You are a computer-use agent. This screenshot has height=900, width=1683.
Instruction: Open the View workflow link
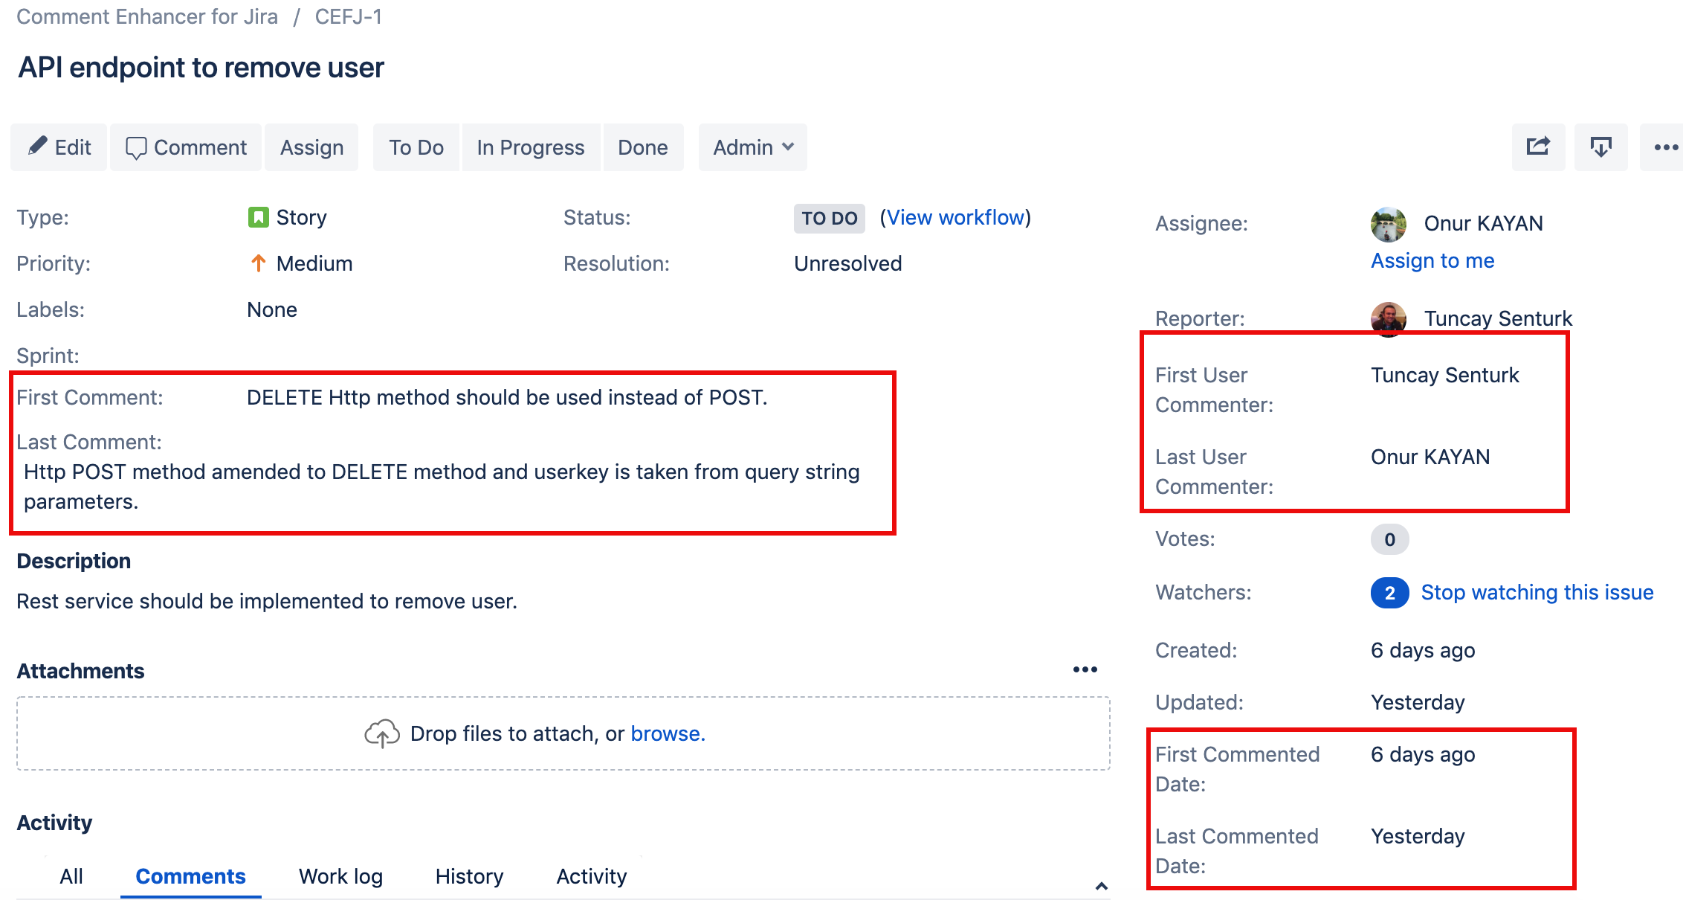(956, 218)
